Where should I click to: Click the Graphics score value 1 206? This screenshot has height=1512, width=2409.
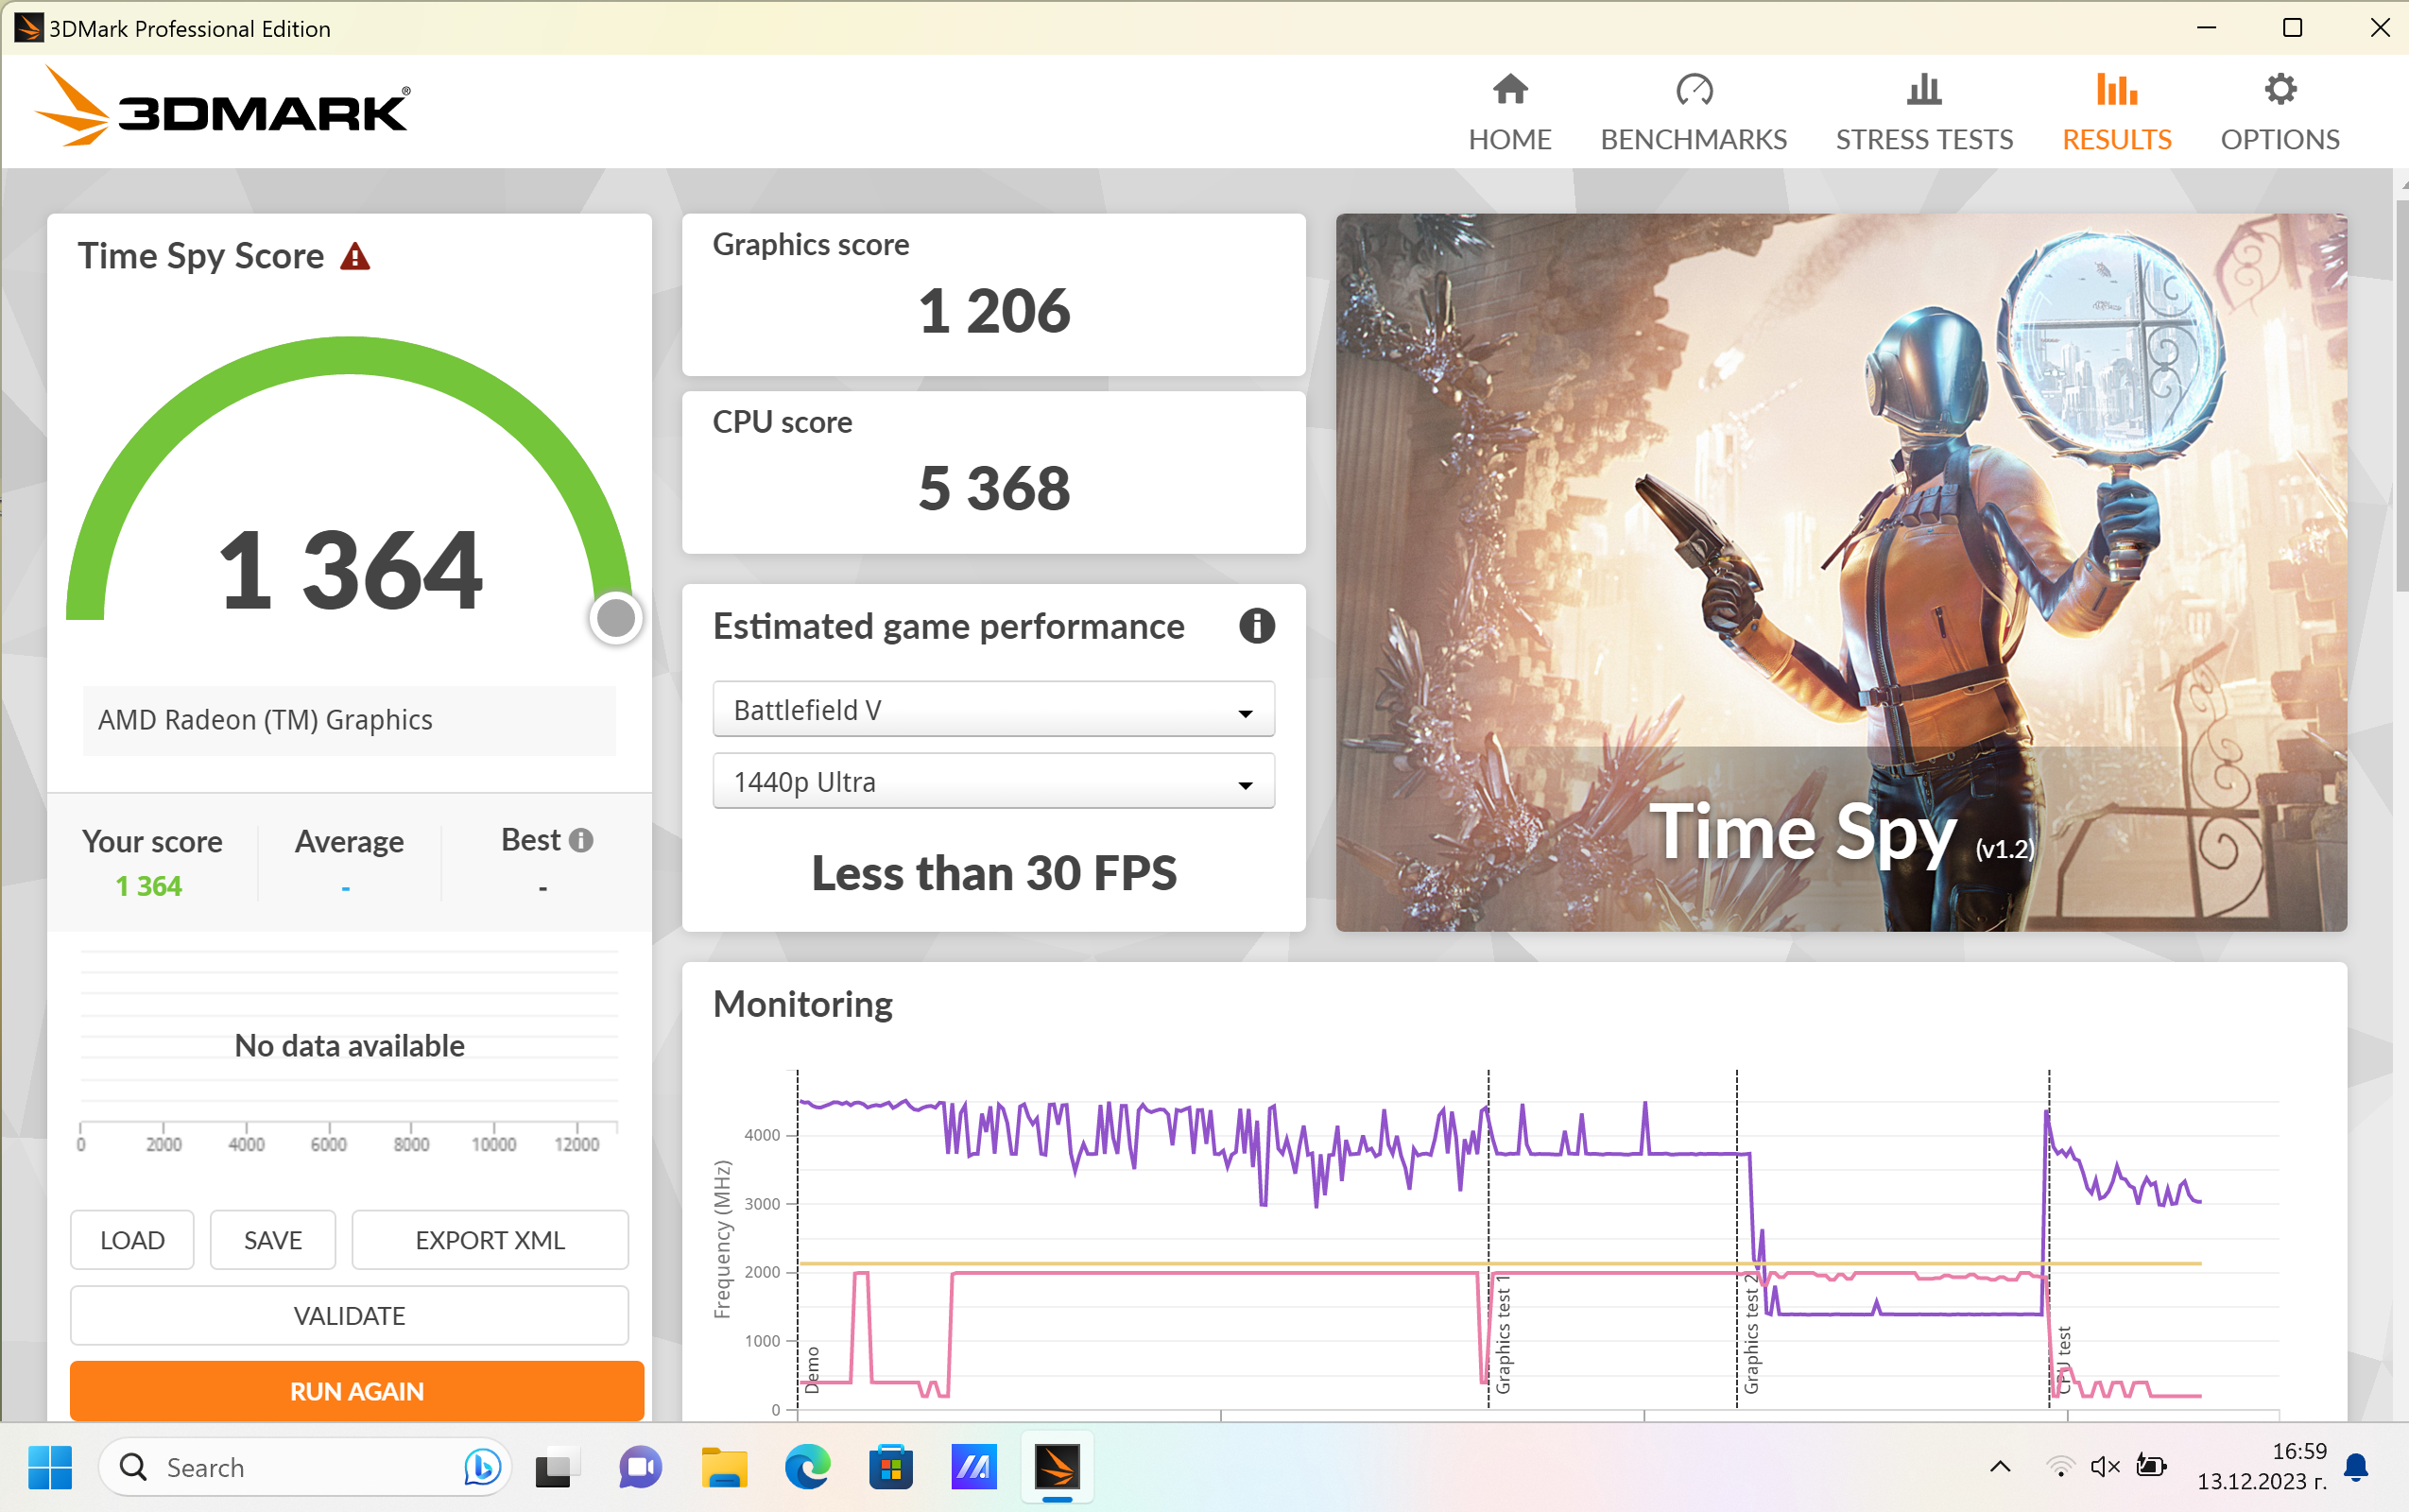pyautogui.click(x=994, y=311)
